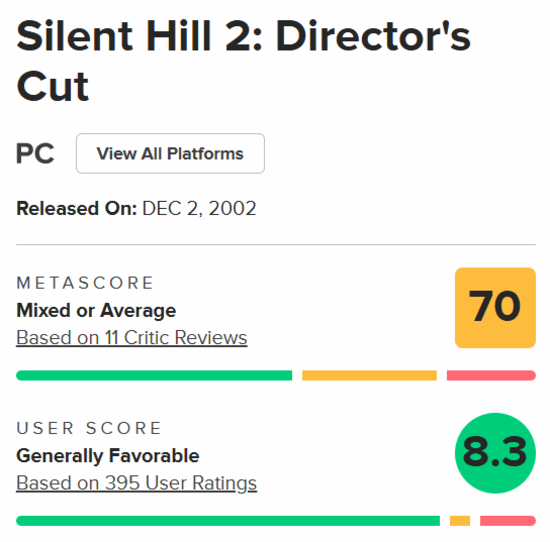Click the Generally Favorable text
Screen dimensions: 550x542
(108, 456)
